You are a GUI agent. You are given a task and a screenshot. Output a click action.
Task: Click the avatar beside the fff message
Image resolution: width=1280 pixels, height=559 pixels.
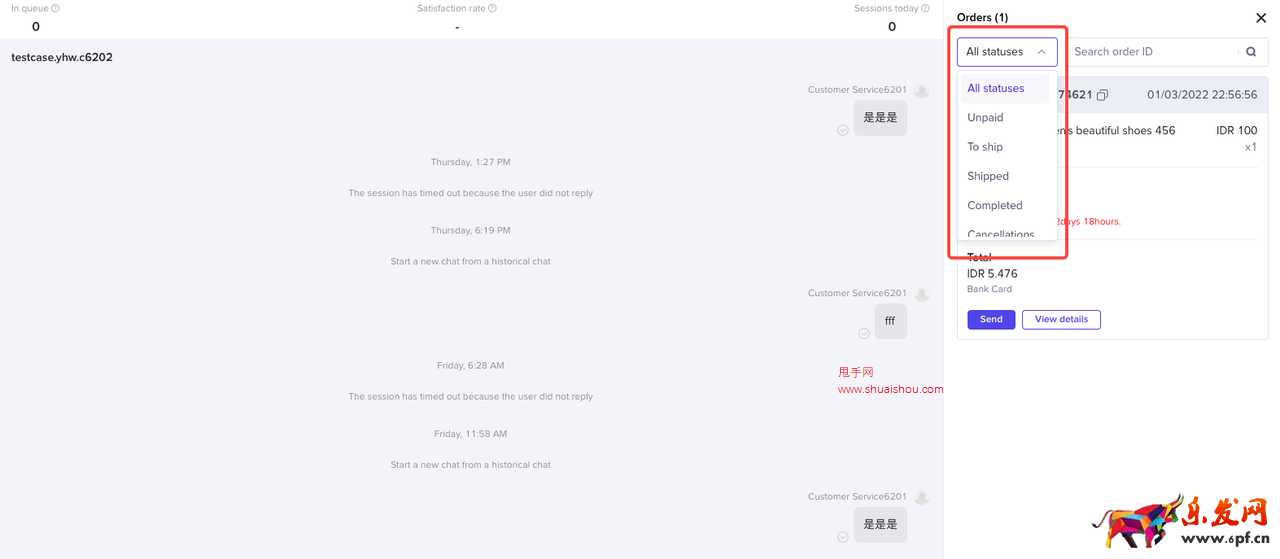[921, 294]
